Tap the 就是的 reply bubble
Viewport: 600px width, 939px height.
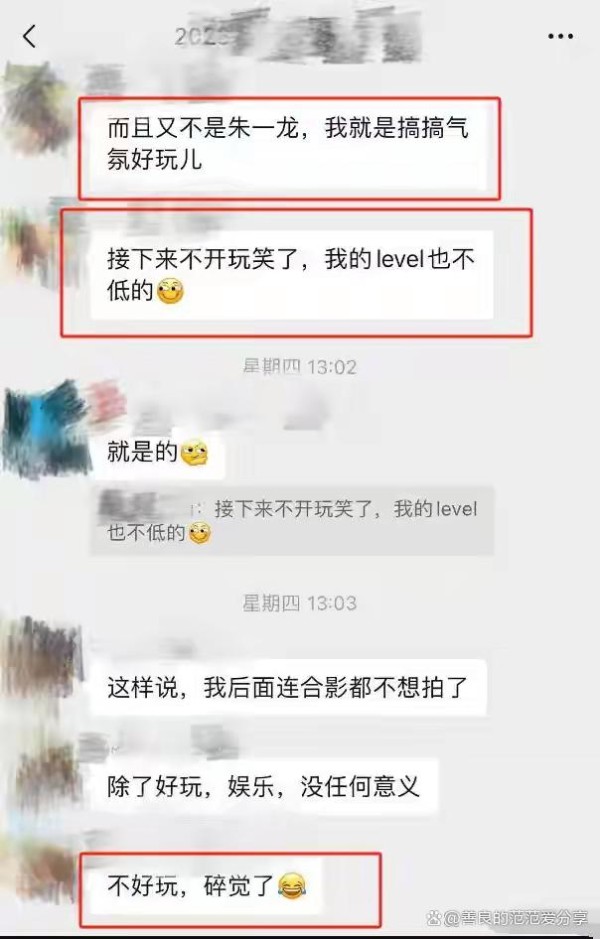pyautogui.click(x=158, y=452)
